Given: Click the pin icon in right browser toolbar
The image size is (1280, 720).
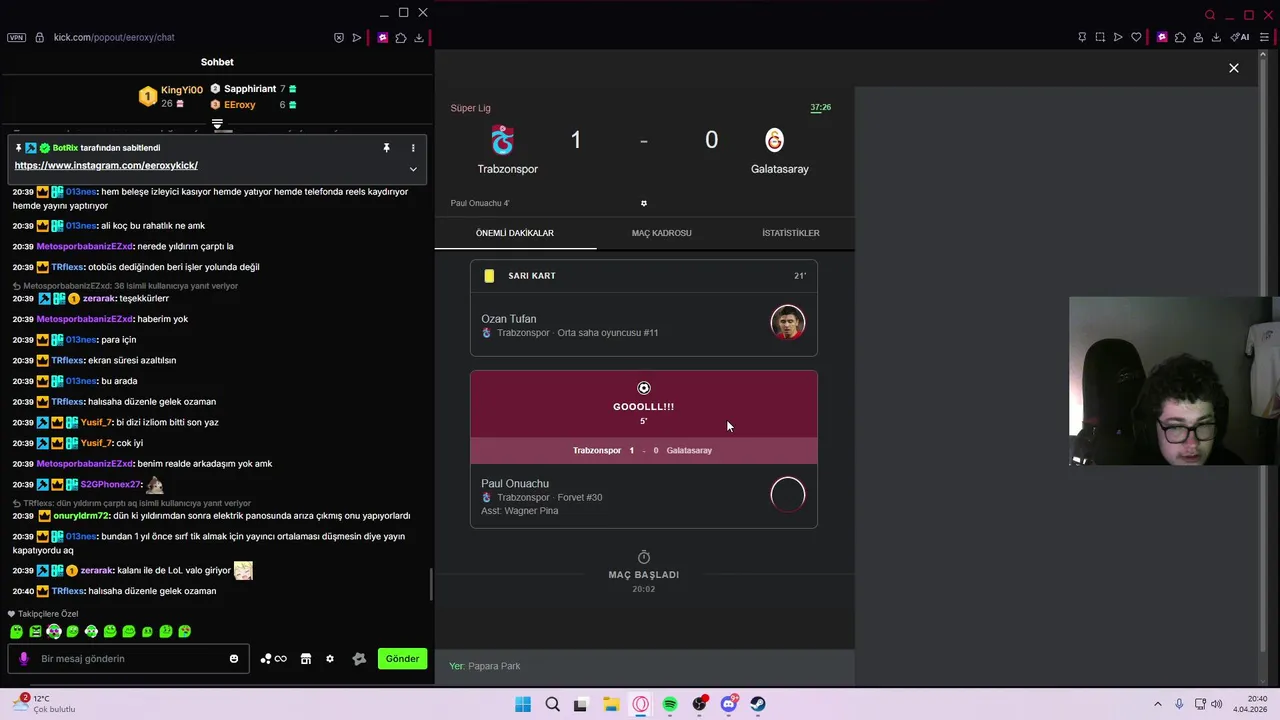Looking at the screenshot, I should tap(1082, 38).
